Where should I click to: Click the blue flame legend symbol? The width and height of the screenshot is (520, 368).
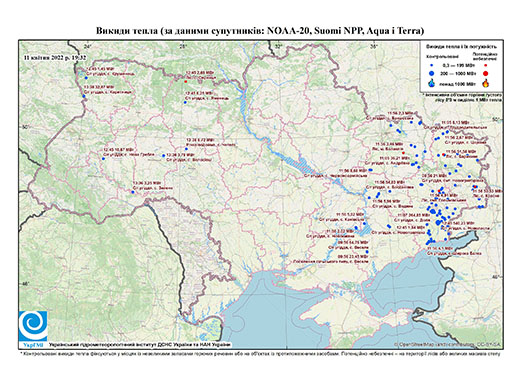pyautogui.click(x=432, y=83)
